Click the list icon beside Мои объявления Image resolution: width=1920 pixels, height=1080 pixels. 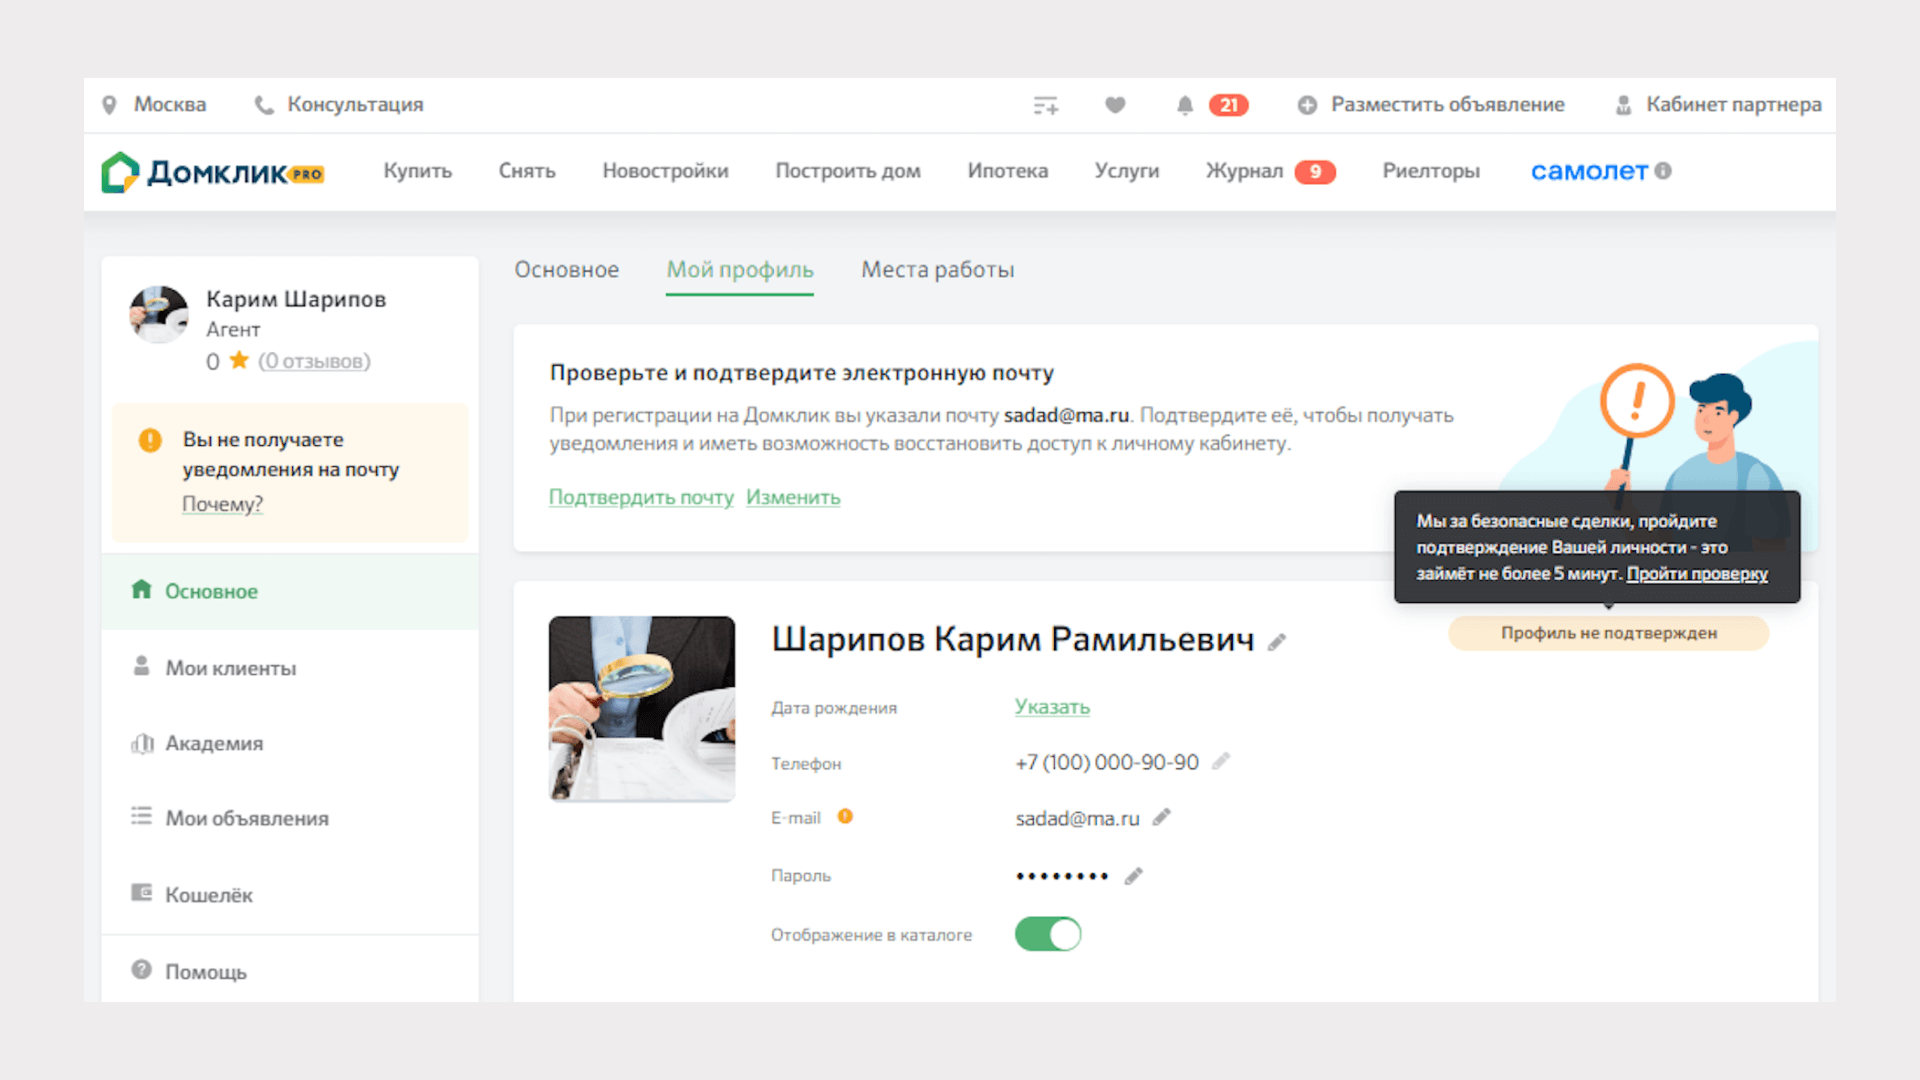pos(142,816)
